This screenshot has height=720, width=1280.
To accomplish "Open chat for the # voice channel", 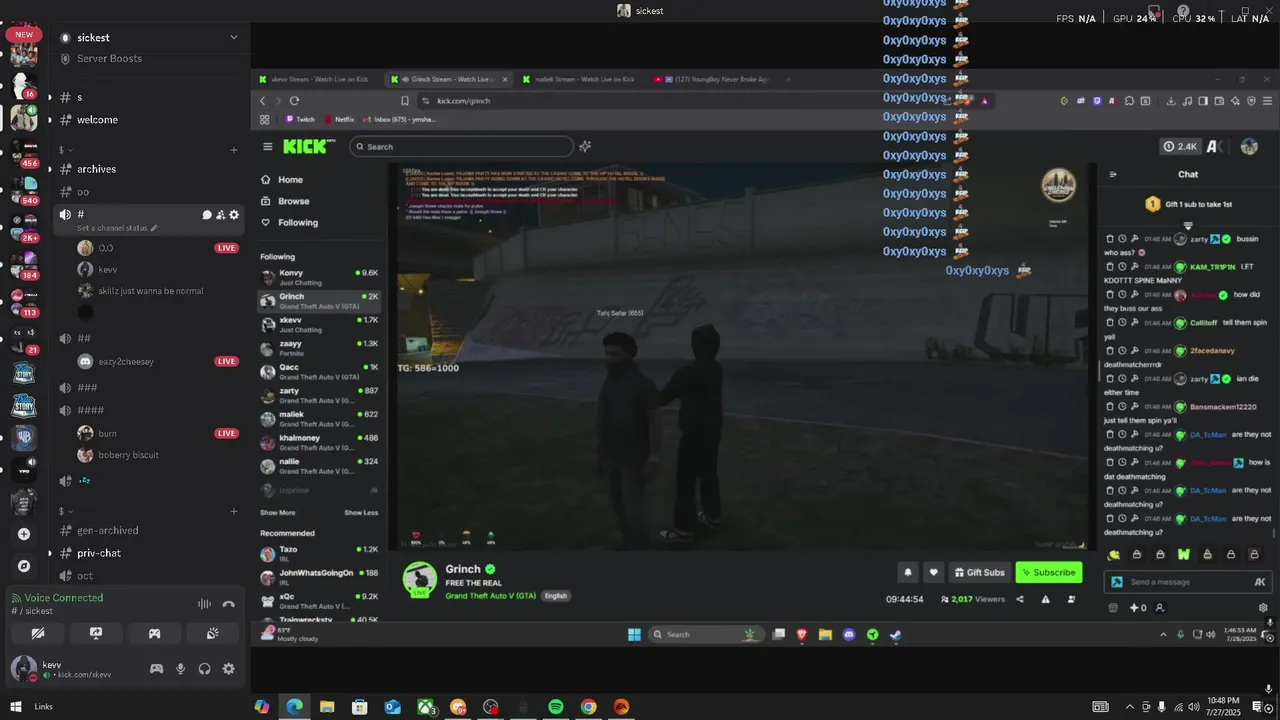I will point(207,215).
